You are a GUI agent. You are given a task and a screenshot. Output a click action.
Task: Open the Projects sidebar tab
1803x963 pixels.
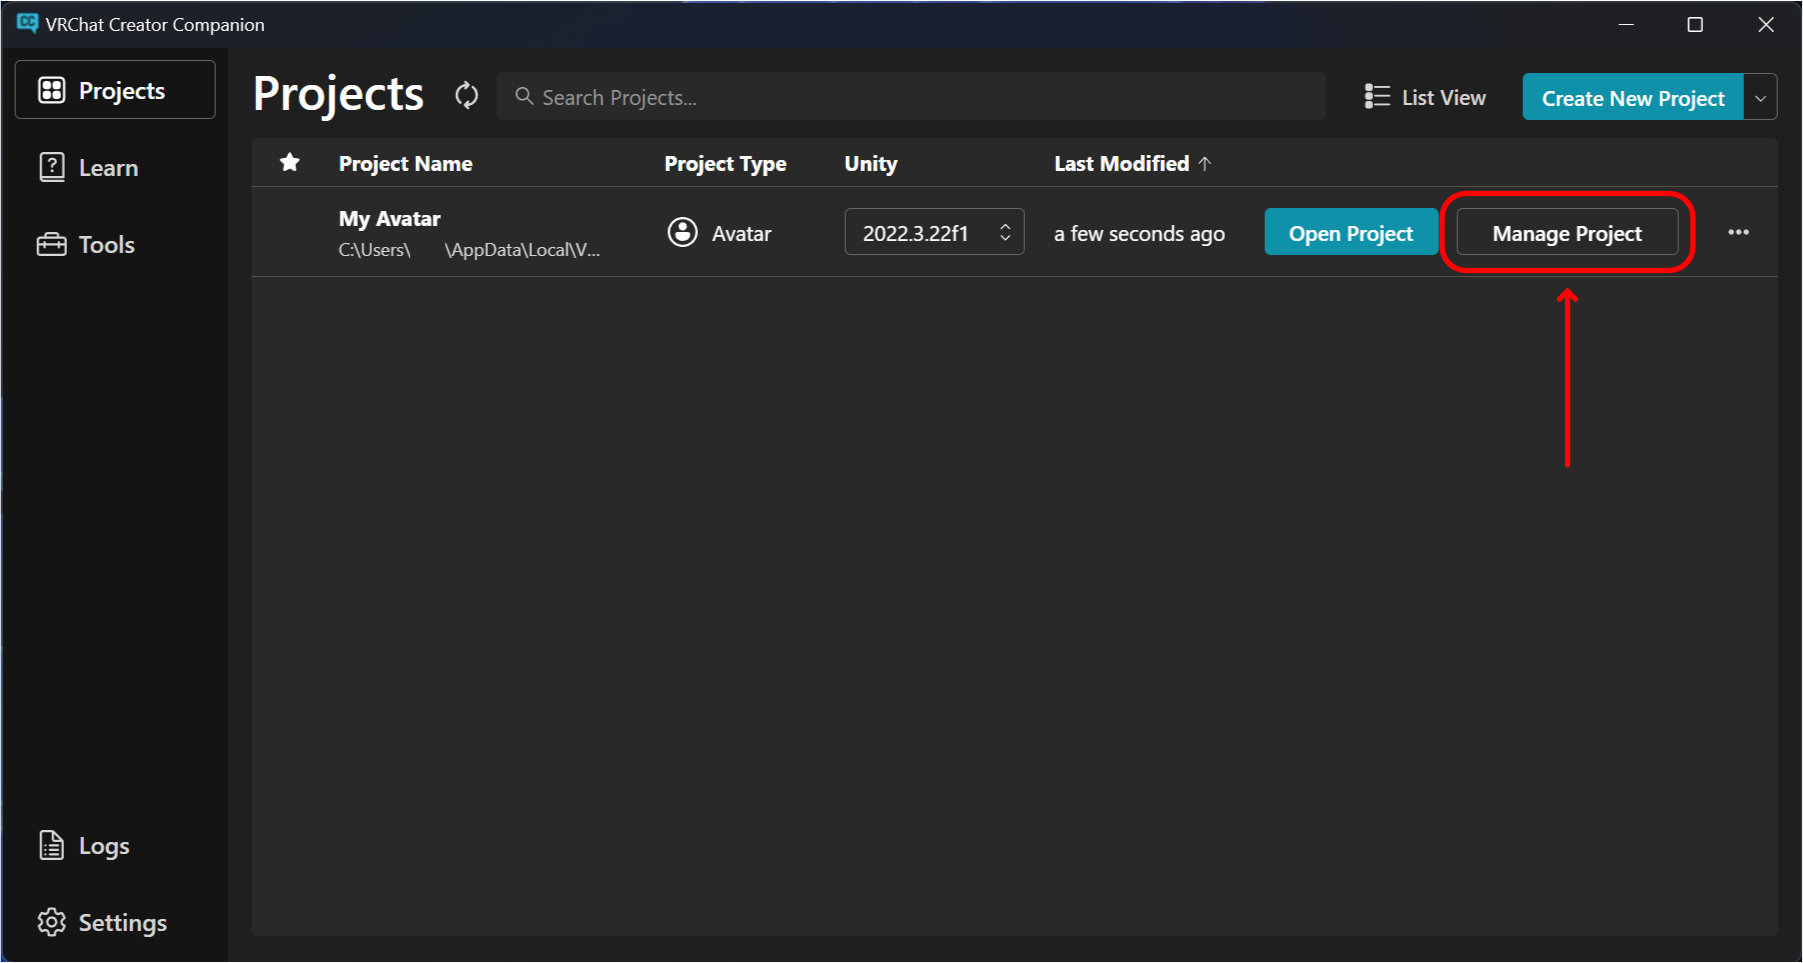(115, 90)
